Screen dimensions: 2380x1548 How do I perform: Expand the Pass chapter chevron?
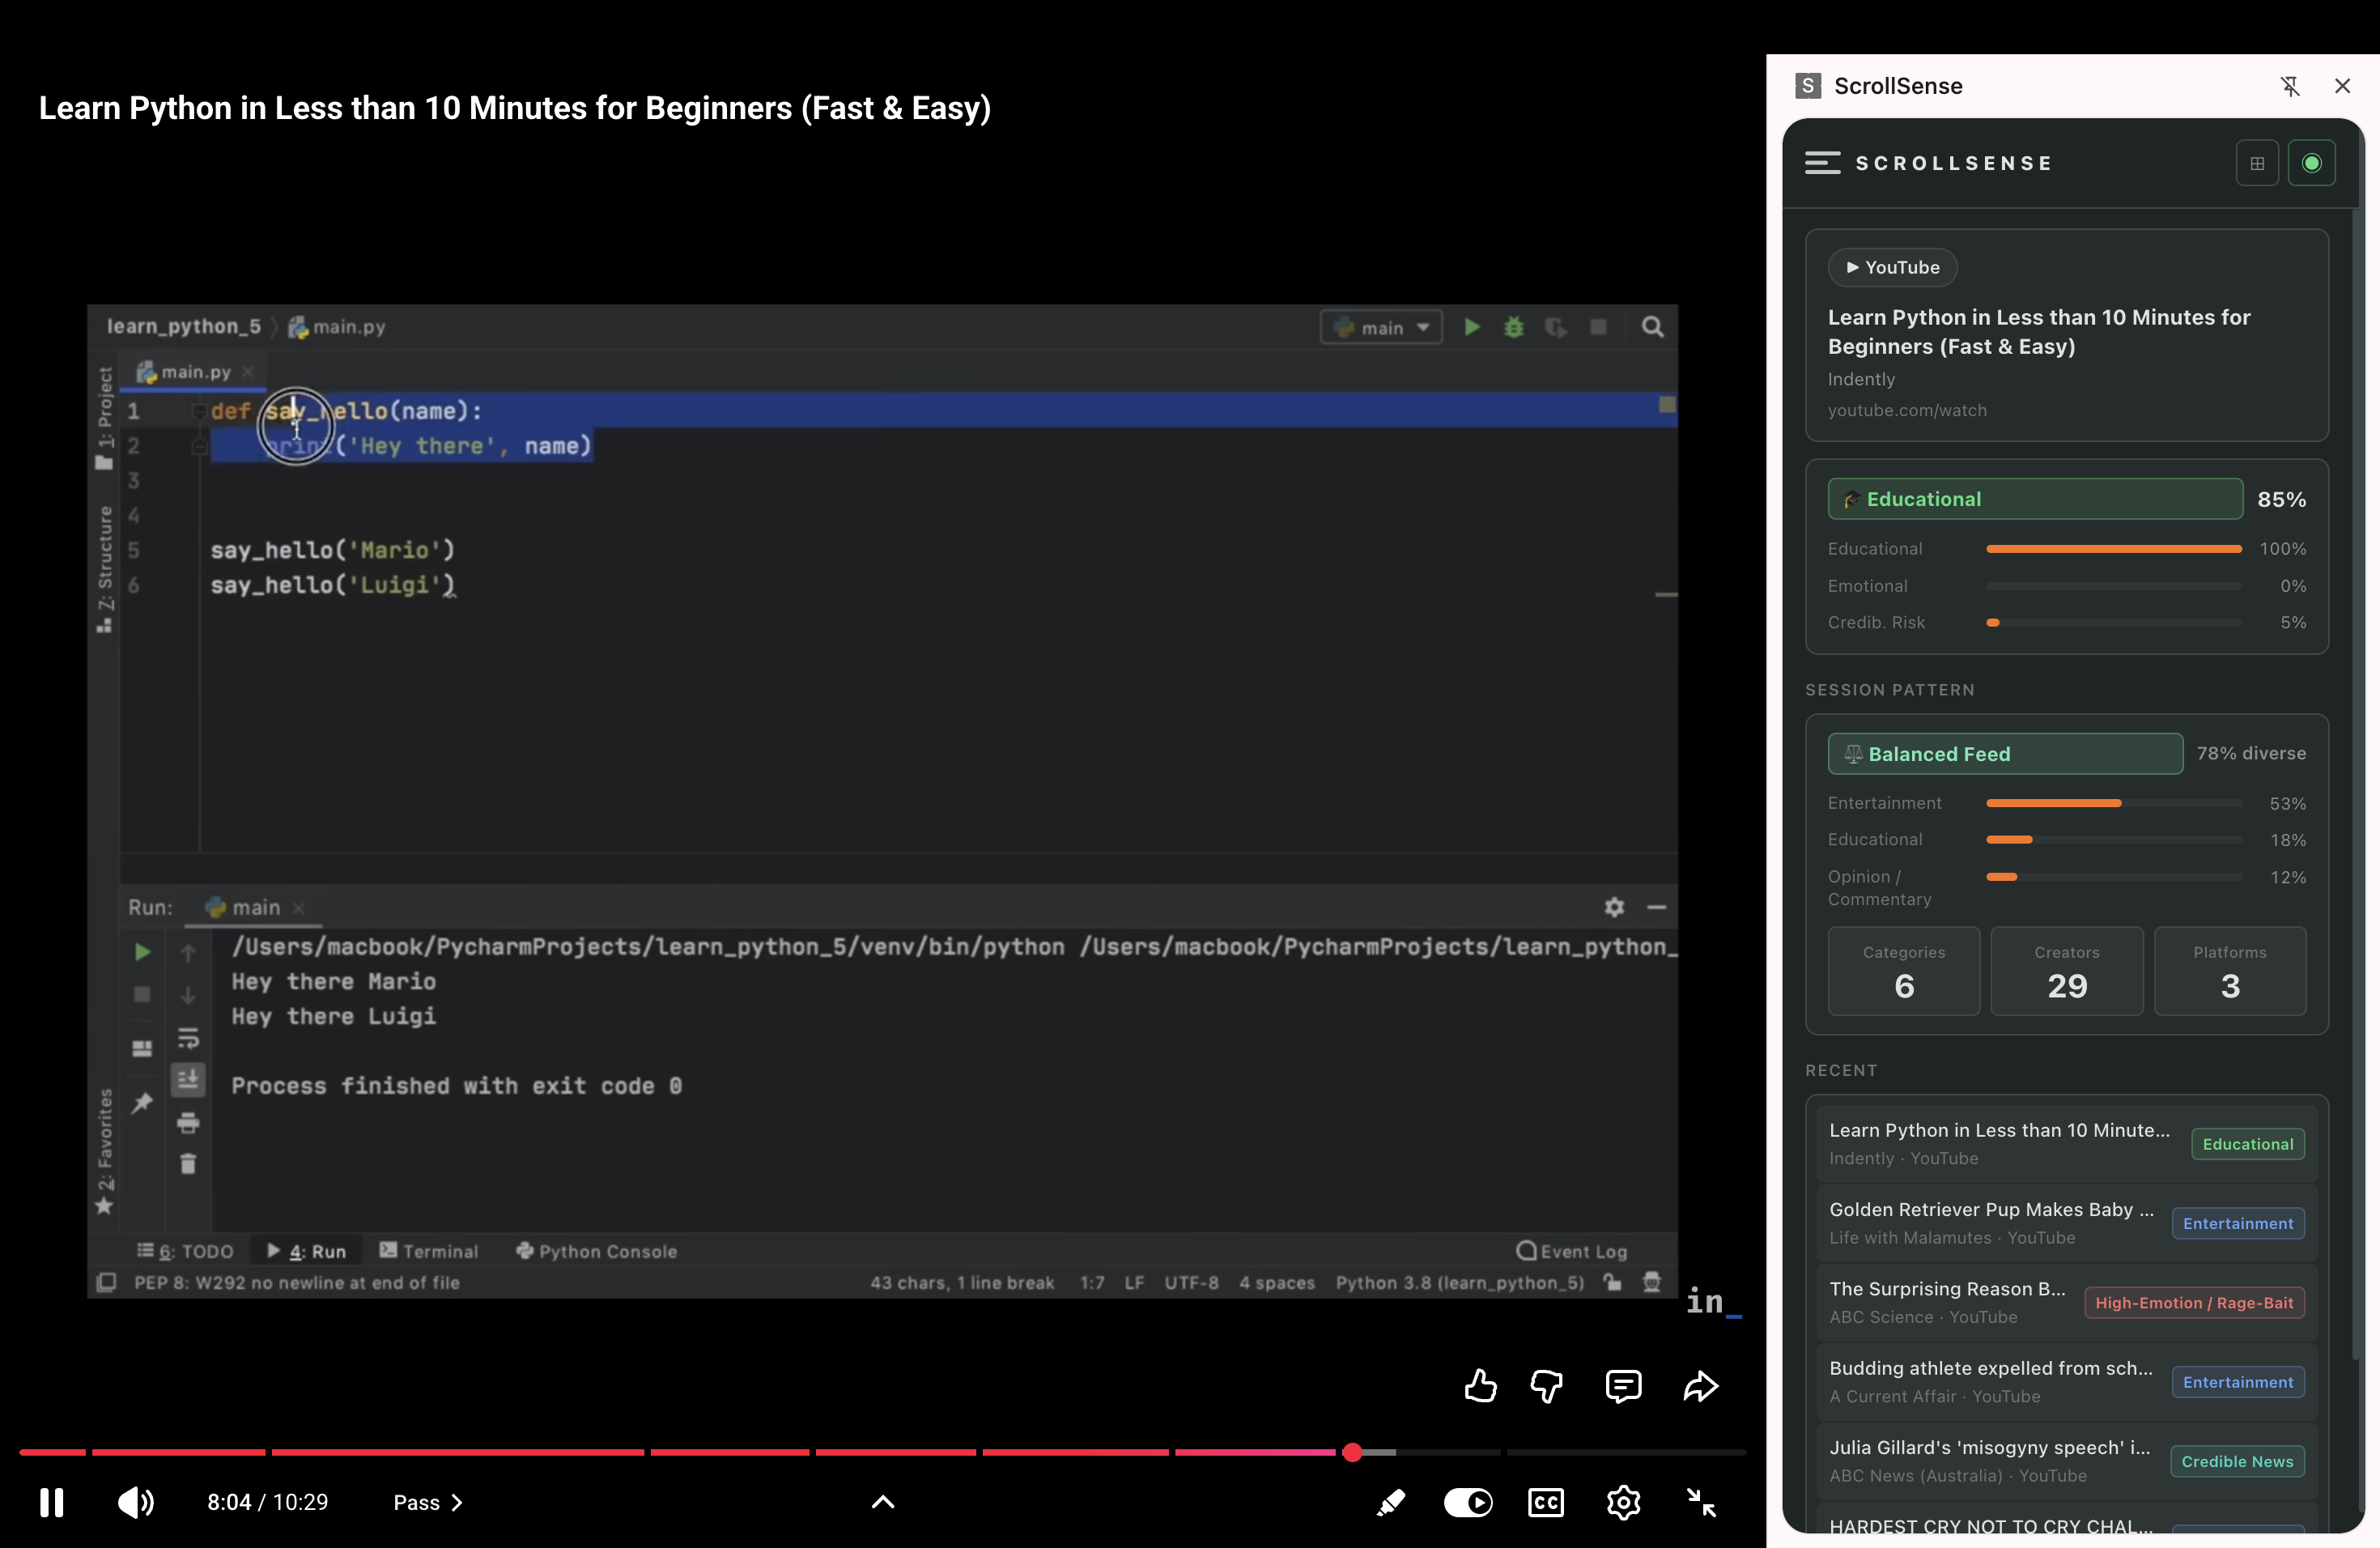click(x=457, y=1502)
